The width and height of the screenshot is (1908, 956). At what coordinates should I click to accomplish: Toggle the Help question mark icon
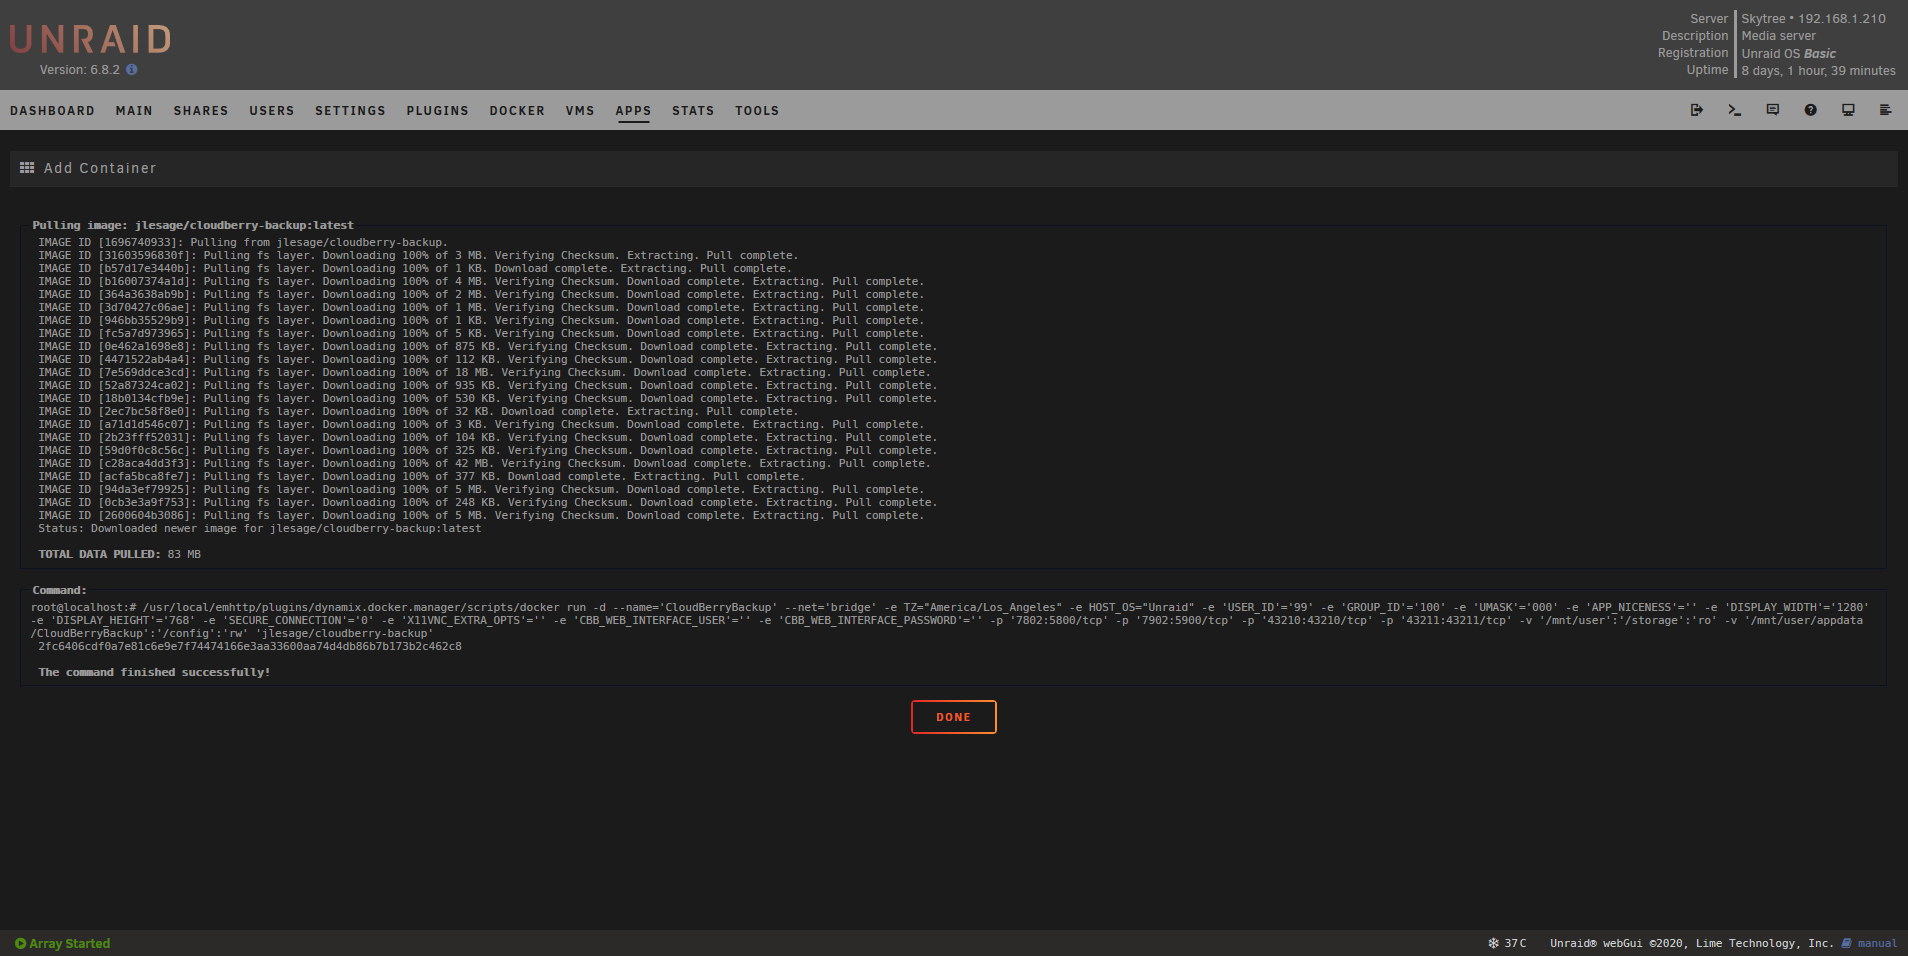coord(1811,110)
